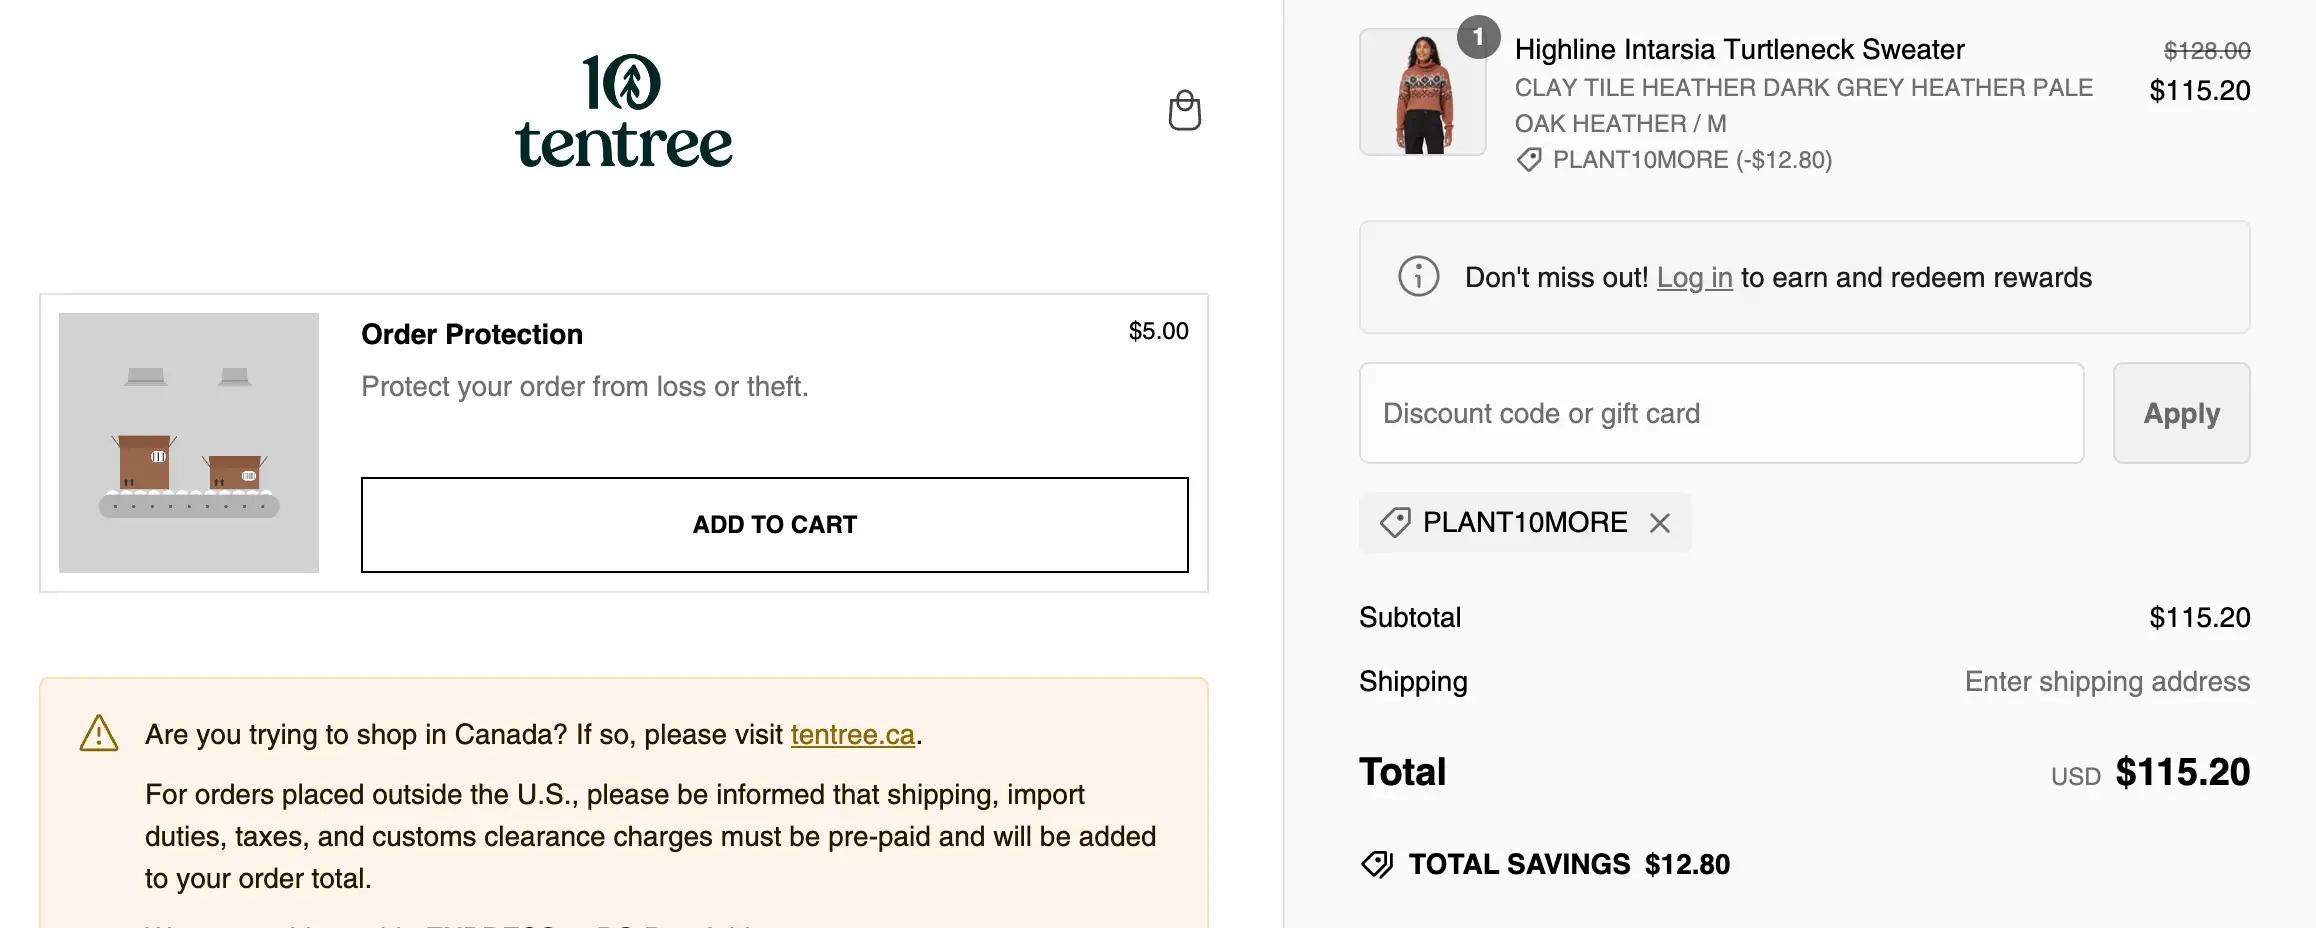Click the item quantity badge
Viewport: 2316px width, 928px height.
1477,38
